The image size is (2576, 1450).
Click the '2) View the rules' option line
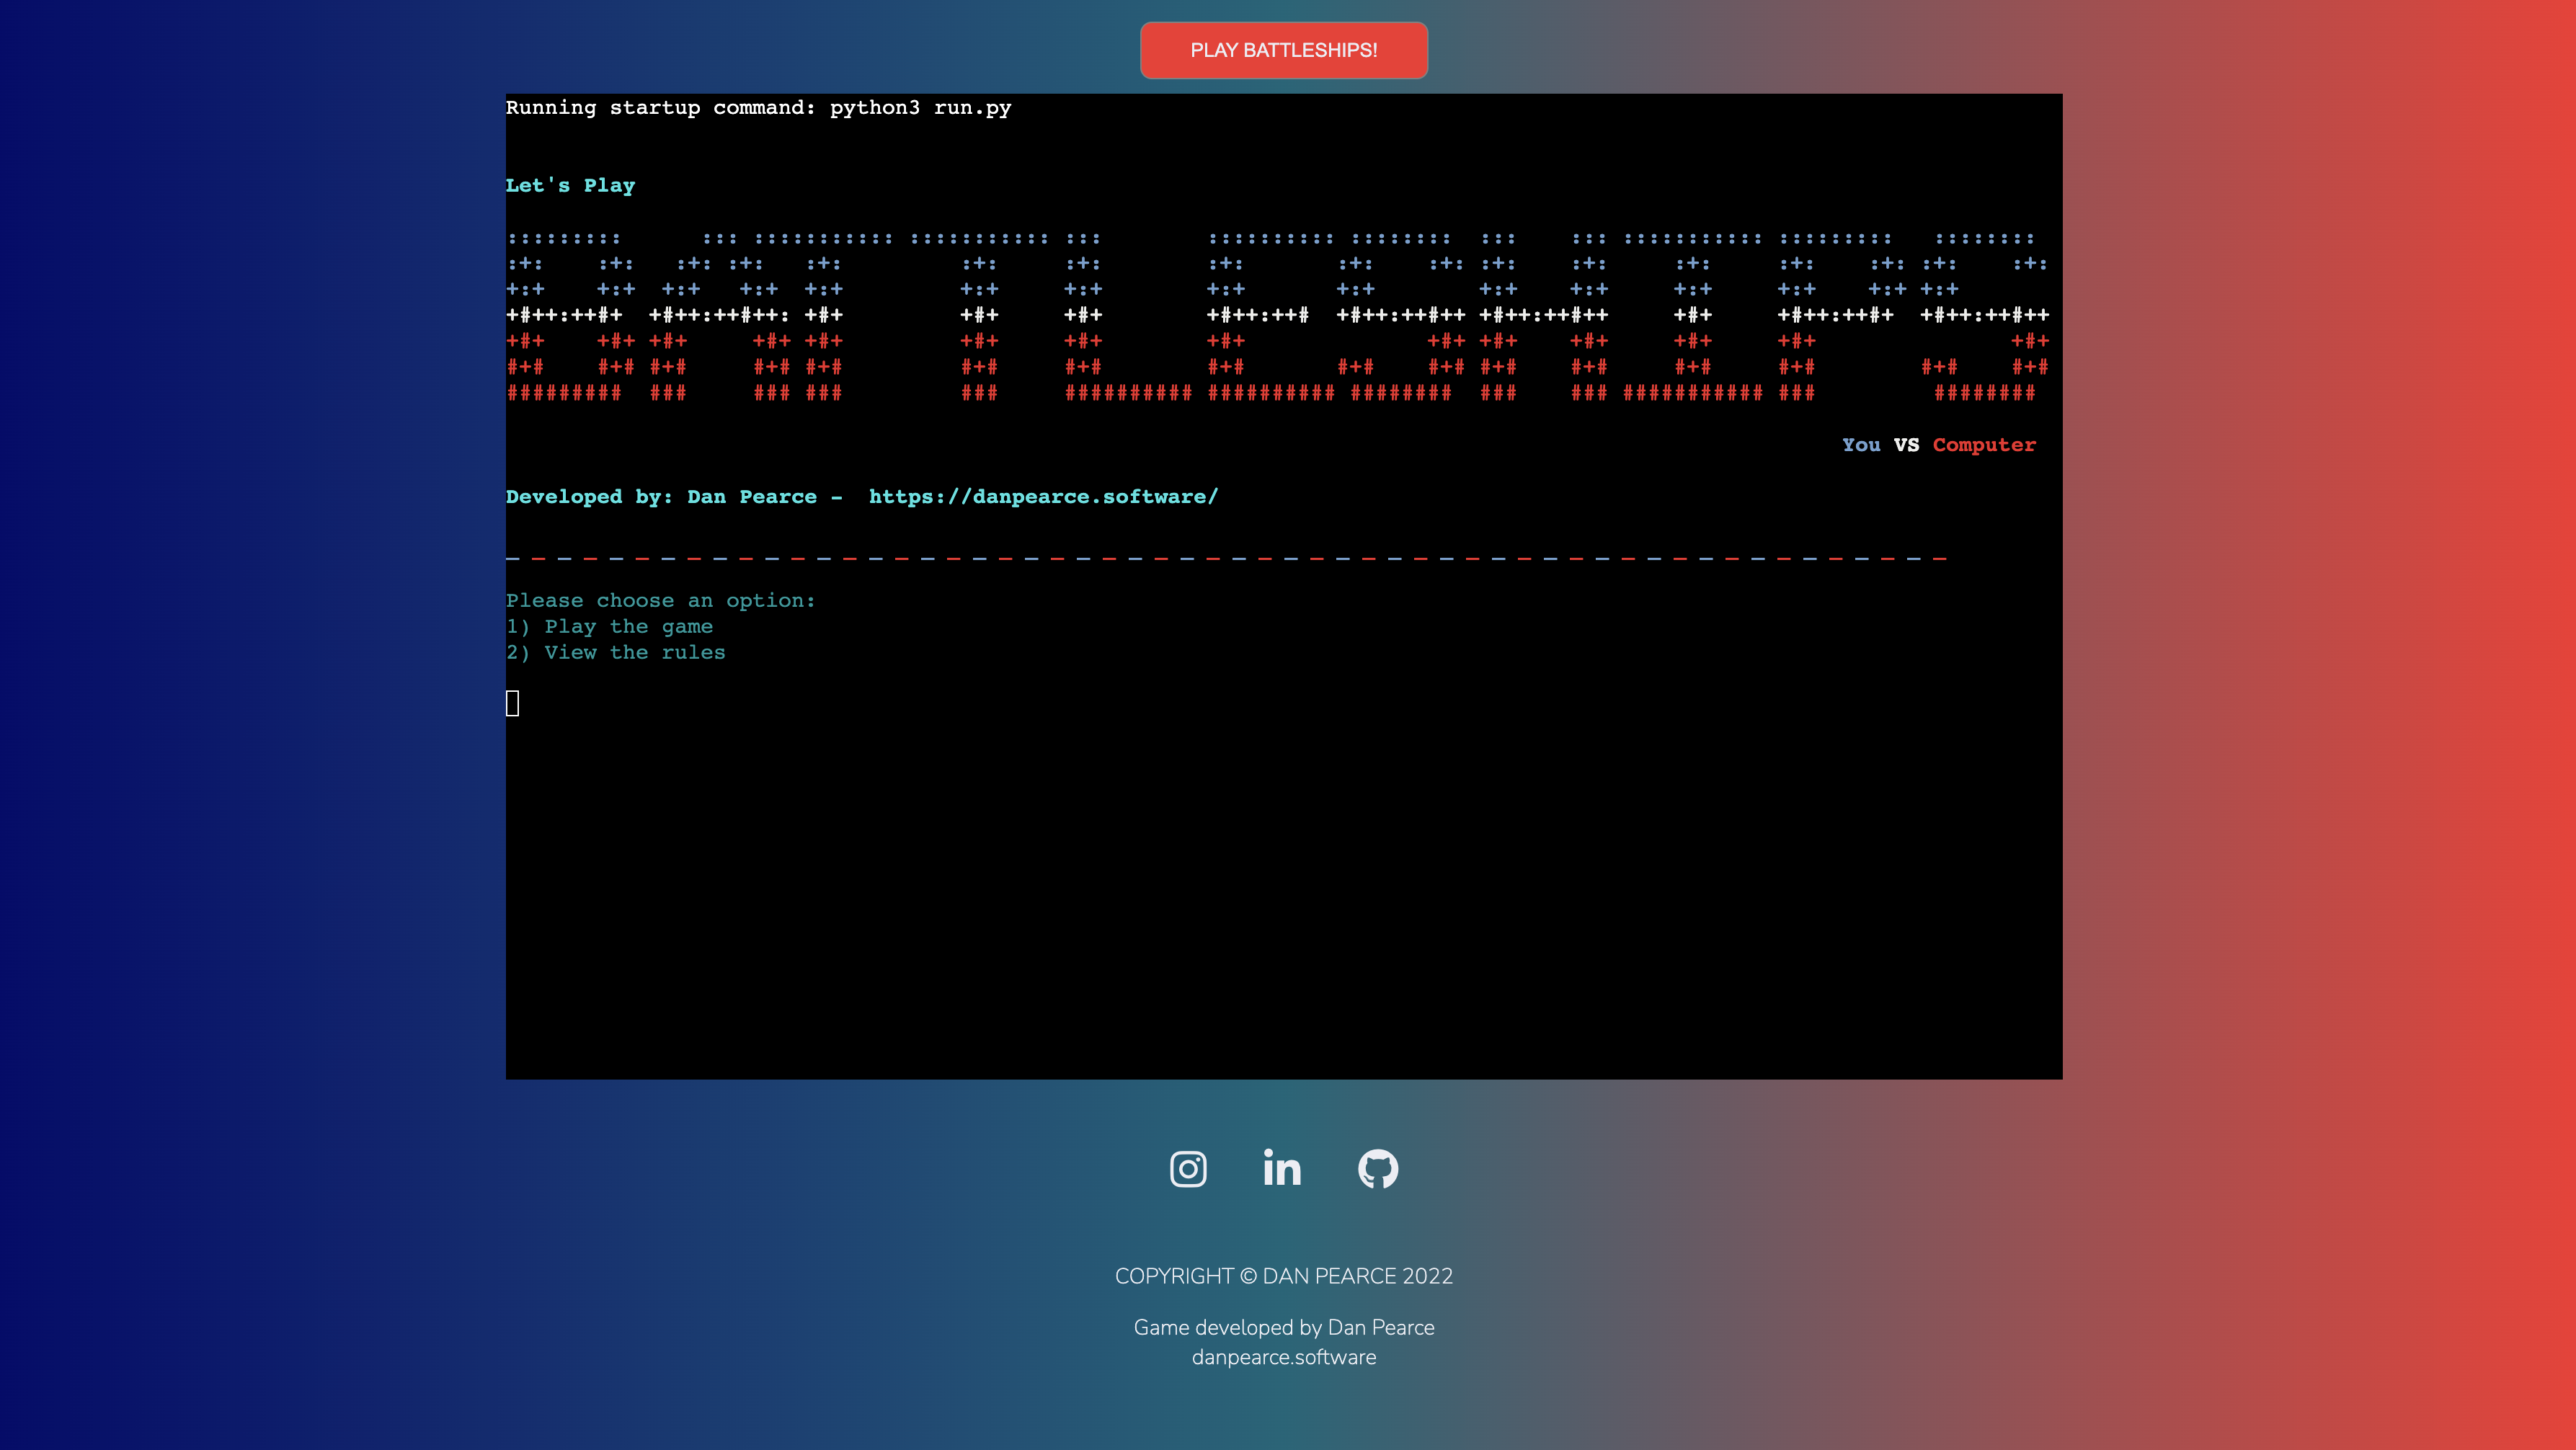pyautogui.click(x=615, y=653)
